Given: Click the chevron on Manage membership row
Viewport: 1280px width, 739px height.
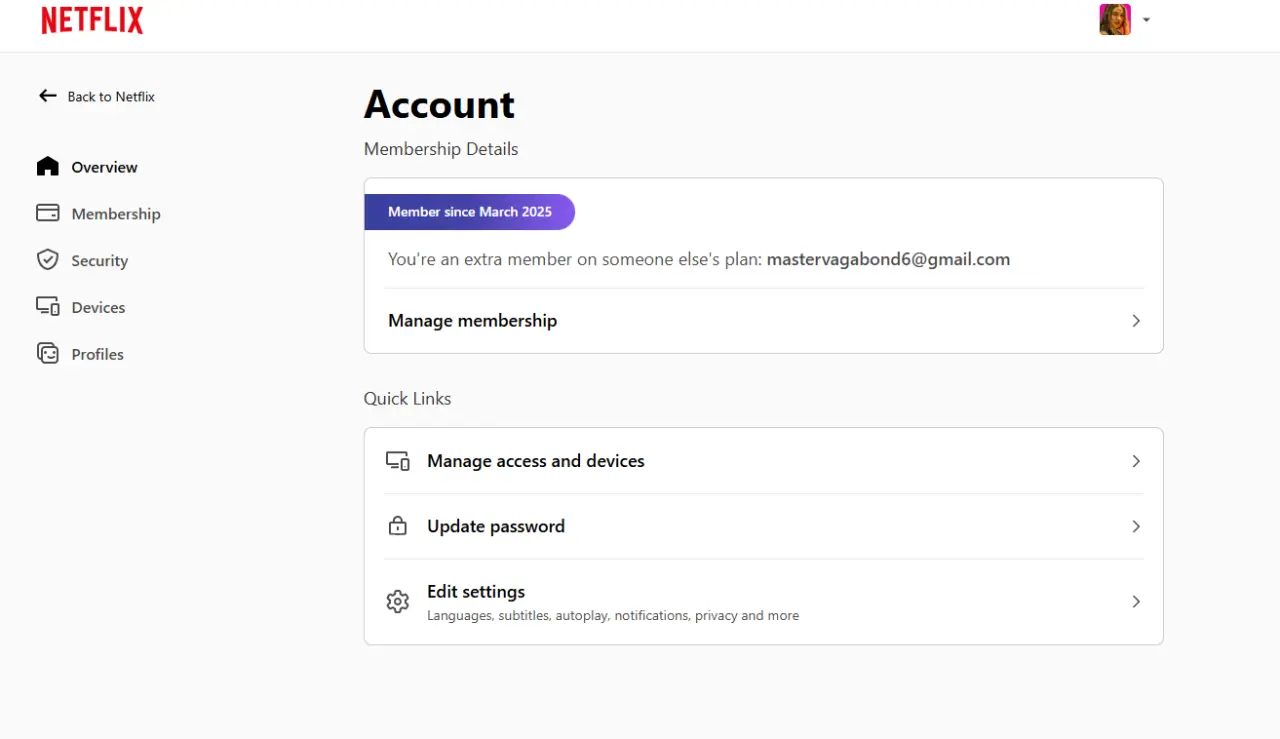Looking at the screenshot, I should tap(1136, 321).
